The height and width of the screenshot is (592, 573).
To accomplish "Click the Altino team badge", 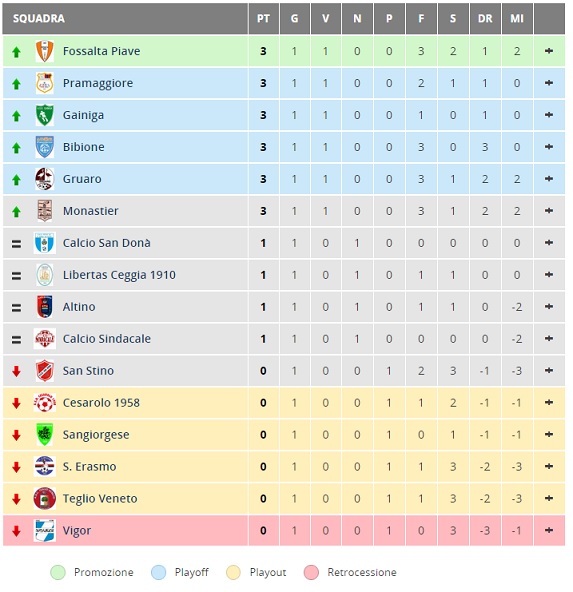I will point(45,307).
